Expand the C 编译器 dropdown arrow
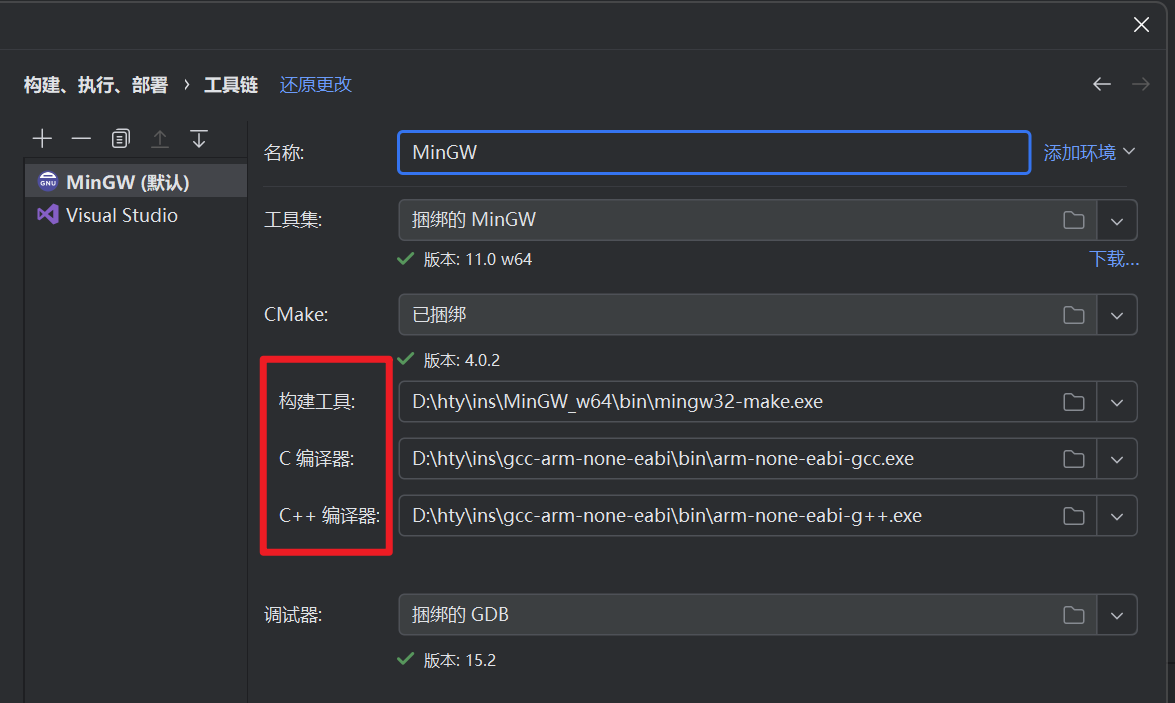The height and width of the screenshot is (703, 1175). (1117, 459)
